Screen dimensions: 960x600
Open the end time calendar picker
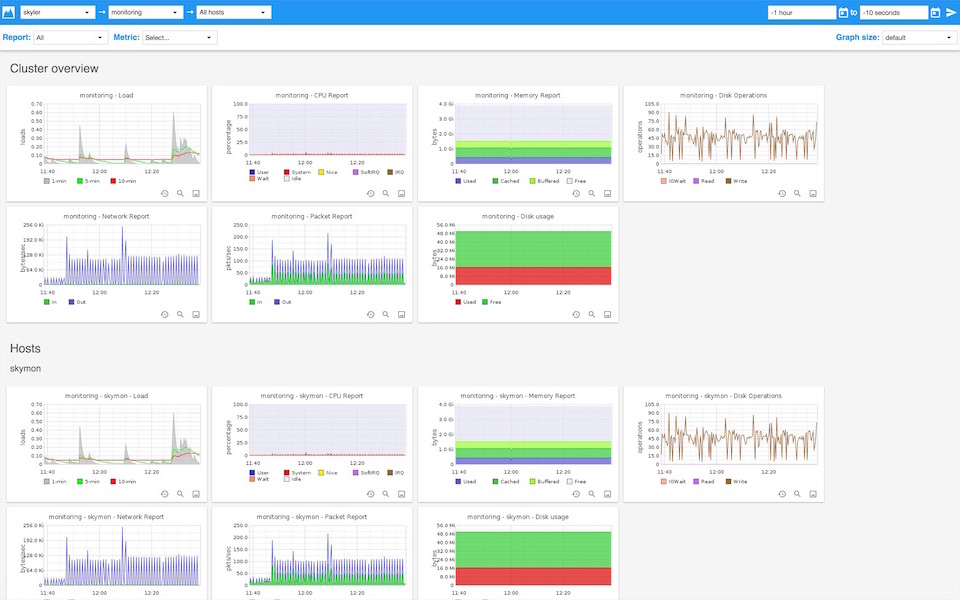936,12
